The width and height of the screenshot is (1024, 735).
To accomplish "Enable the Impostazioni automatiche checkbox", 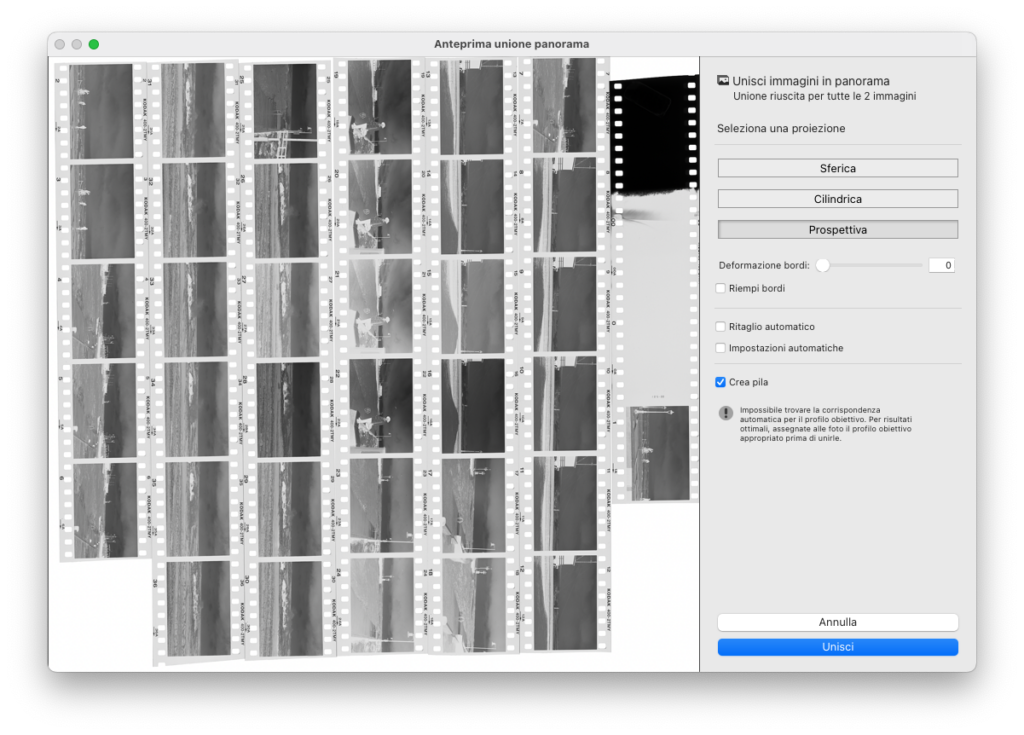I will 720,348.
